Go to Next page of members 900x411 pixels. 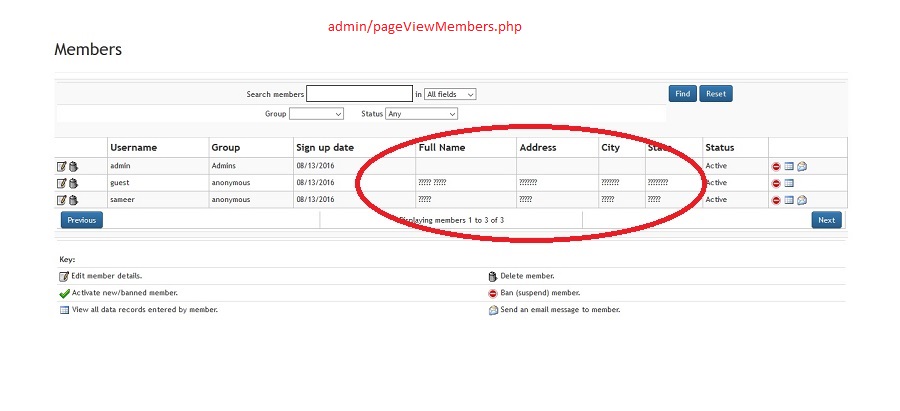(827, 220)
